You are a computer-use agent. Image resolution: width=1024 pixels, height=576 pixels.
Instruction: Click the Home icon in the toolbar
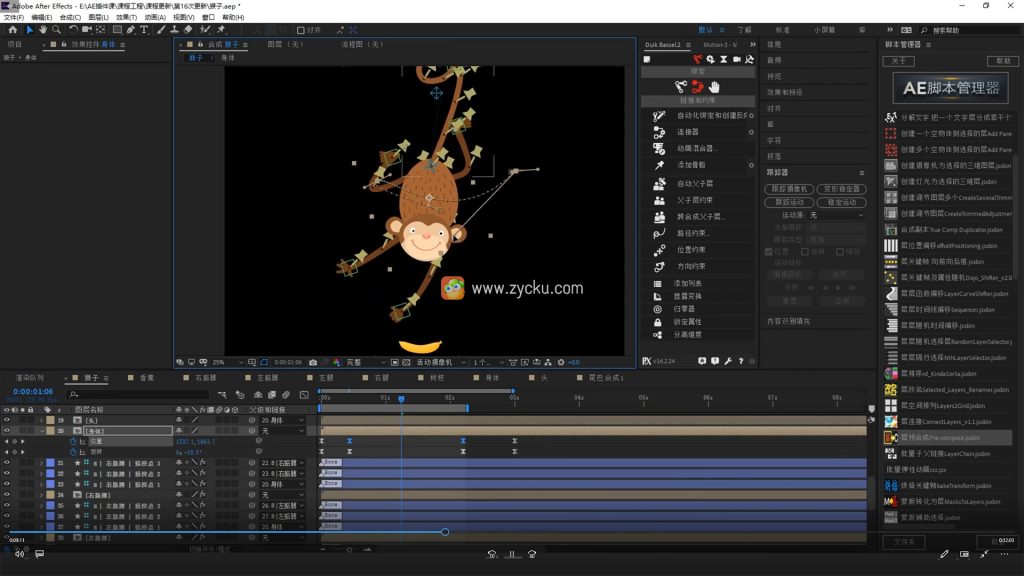coord(12,30)
